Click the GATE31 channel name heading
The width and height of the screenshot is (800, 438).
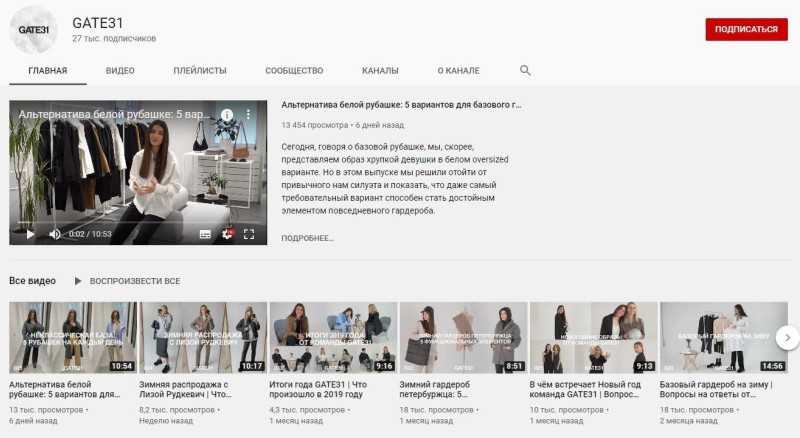point(98,23)
